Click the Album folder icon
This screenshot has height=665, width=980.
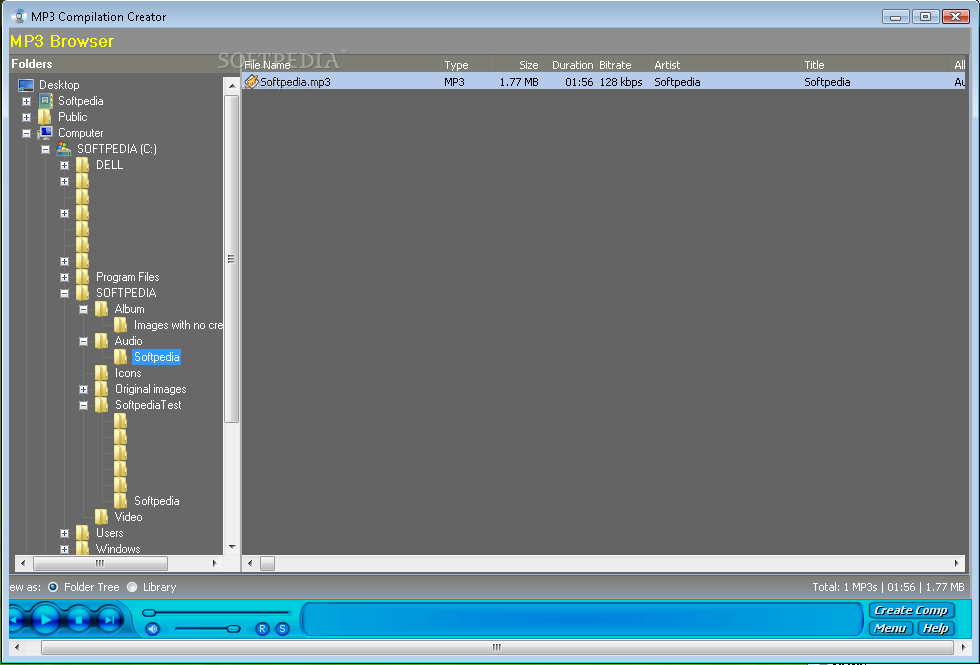(101, 309)
